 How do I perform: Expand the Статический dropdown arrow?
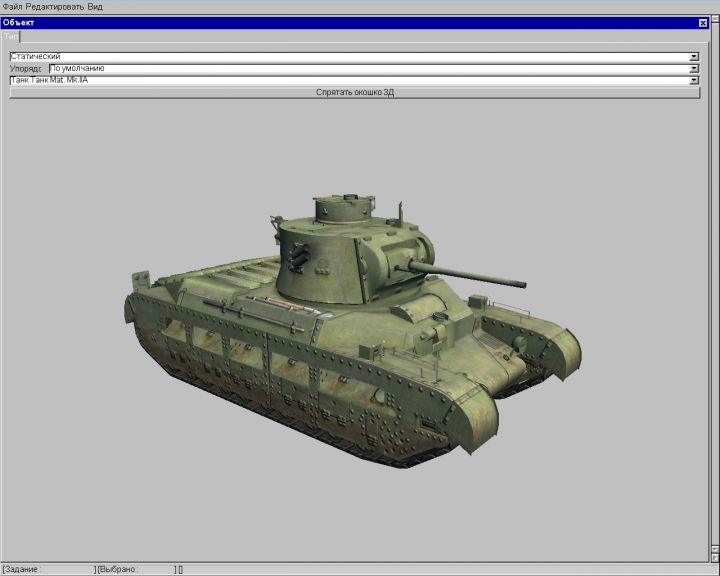pyautogui.click(x=694, y=57)
